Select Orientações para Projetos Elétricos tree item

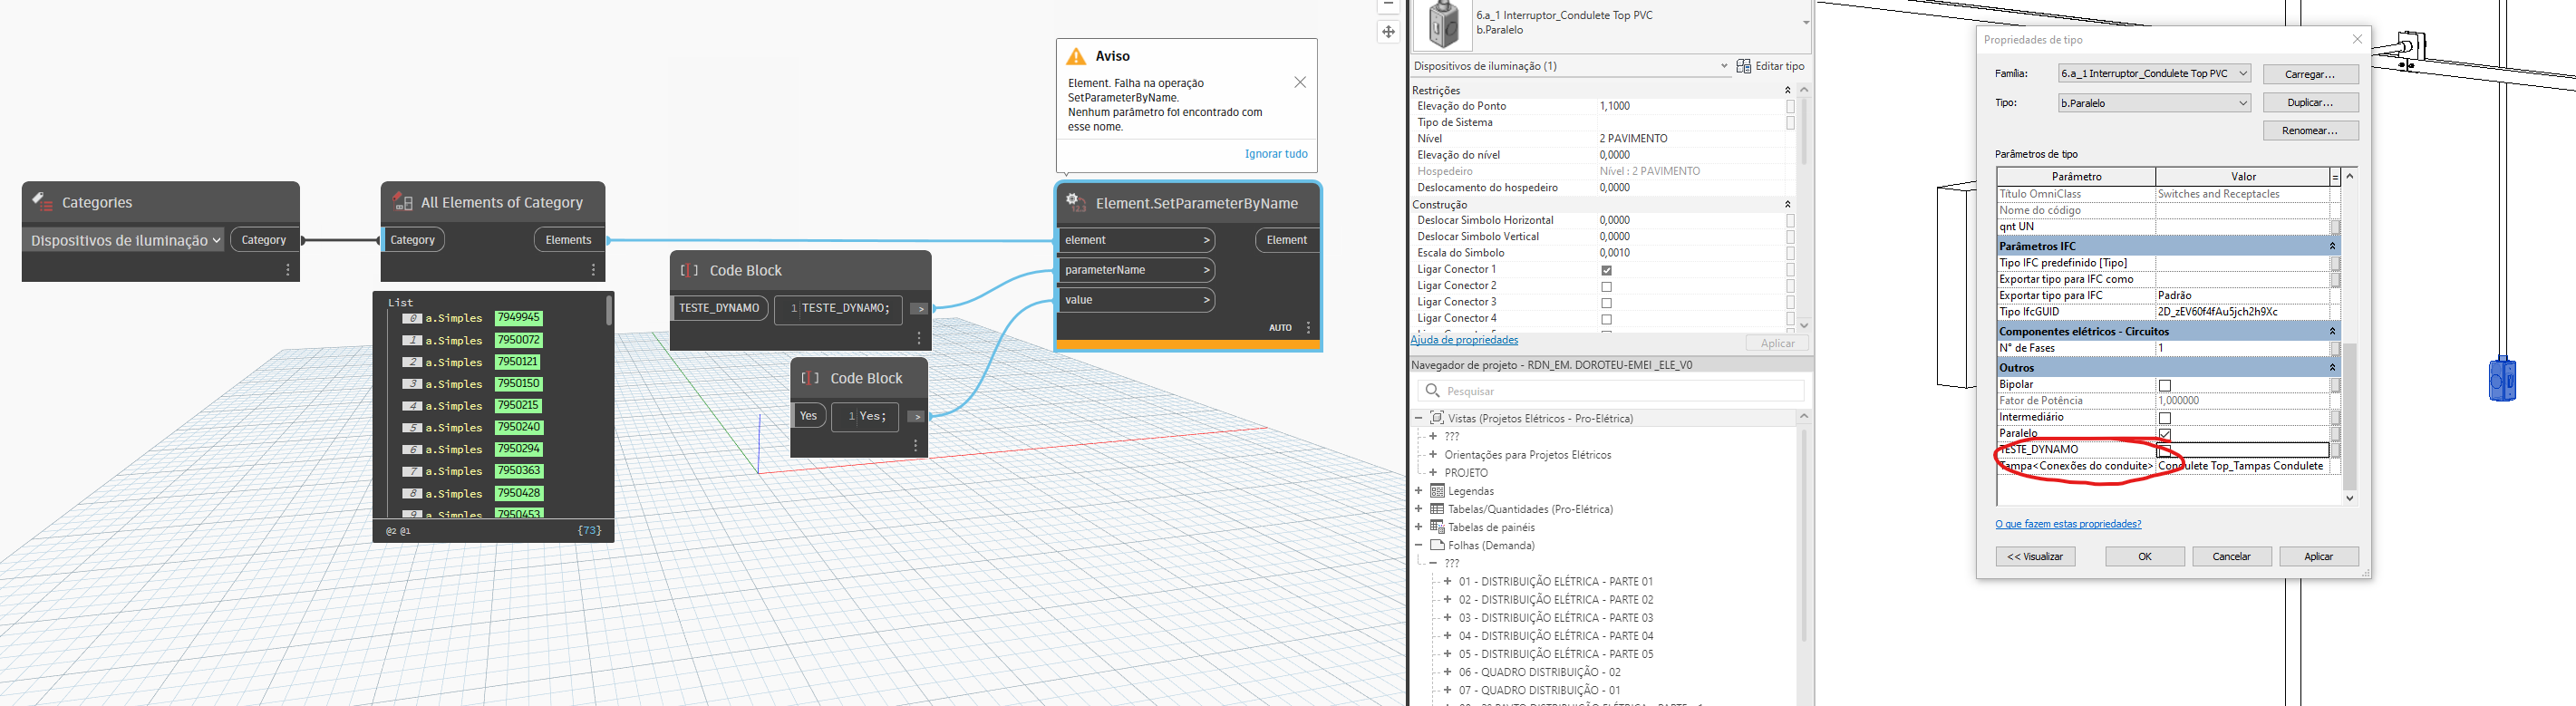[1527, 455]
